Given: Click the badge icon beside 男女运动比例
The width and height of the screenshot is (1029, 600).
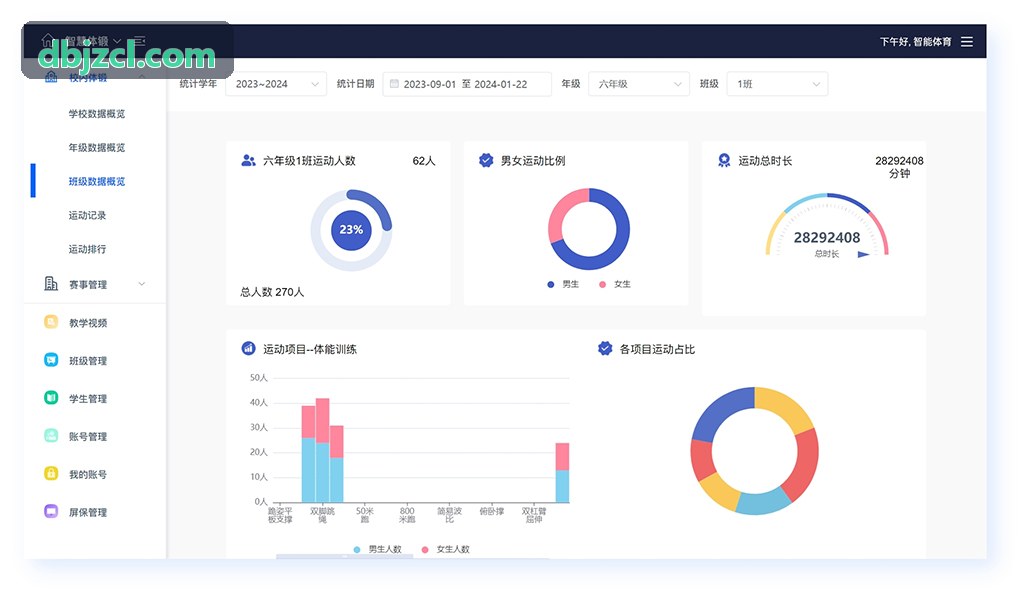Looking at the screenshot, I should pos(486,160).
